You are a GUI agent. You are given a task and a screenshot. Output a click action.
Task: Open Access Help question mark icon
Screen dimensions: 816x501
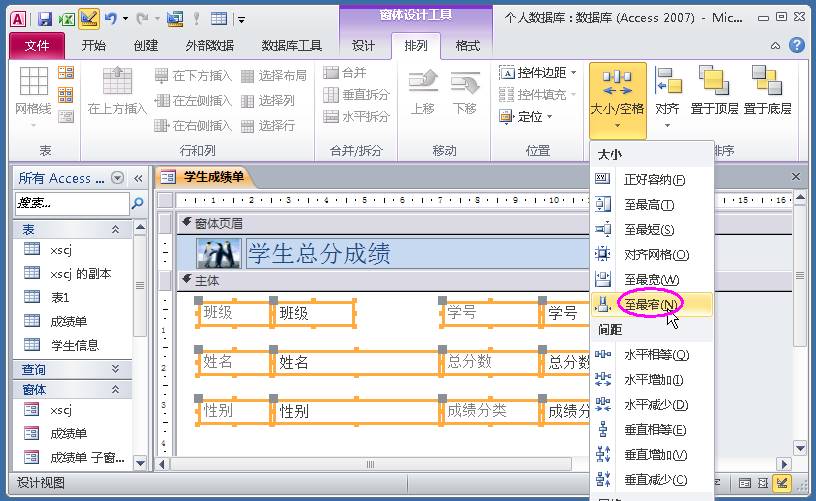click(797, 45)
